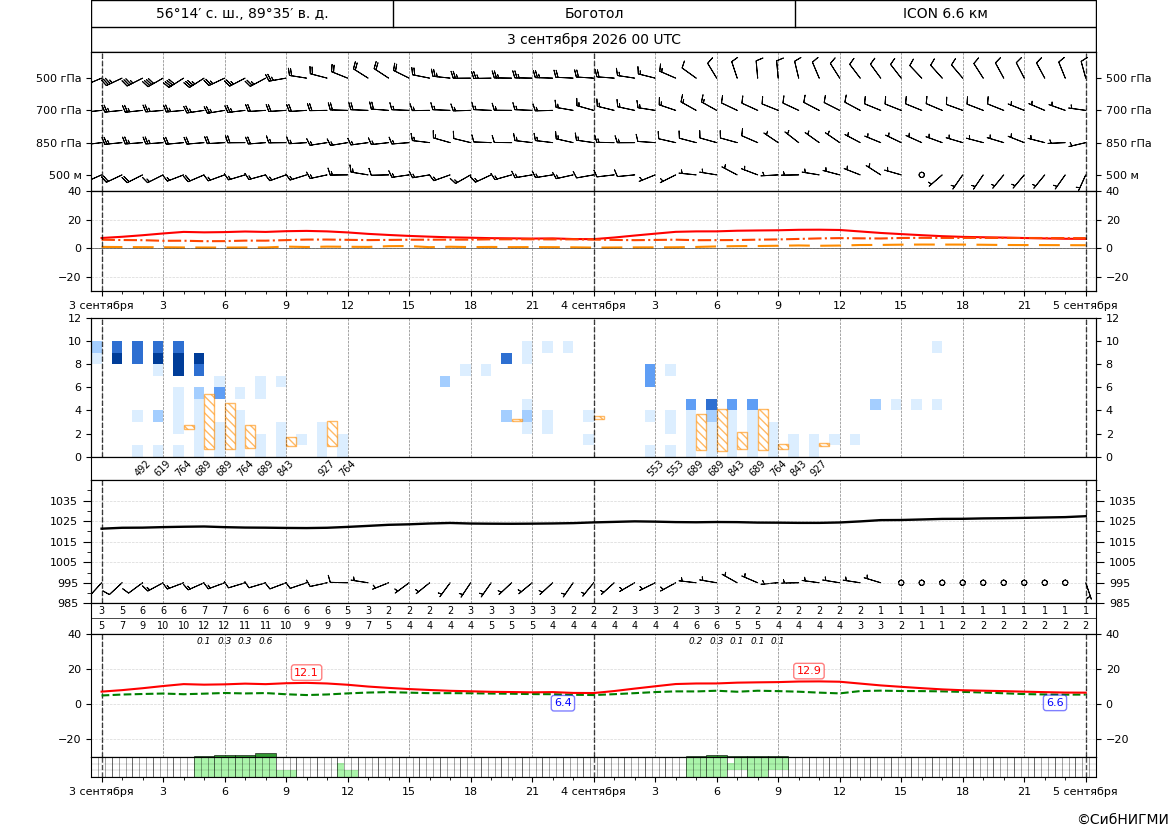Click the 492 cloud base value label

(x=142, y=468)
